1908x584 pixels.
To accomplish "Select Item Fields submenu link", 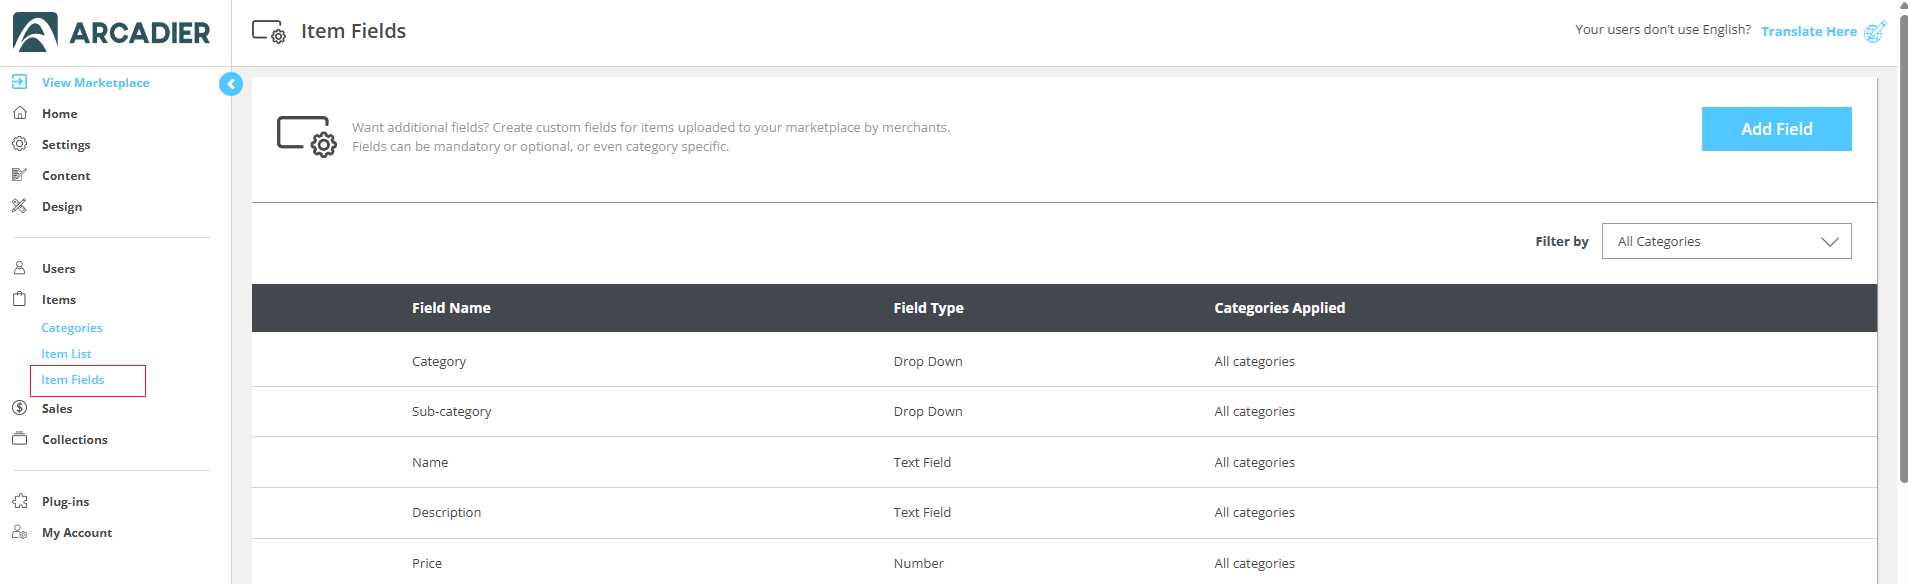I will pos(73,380).
